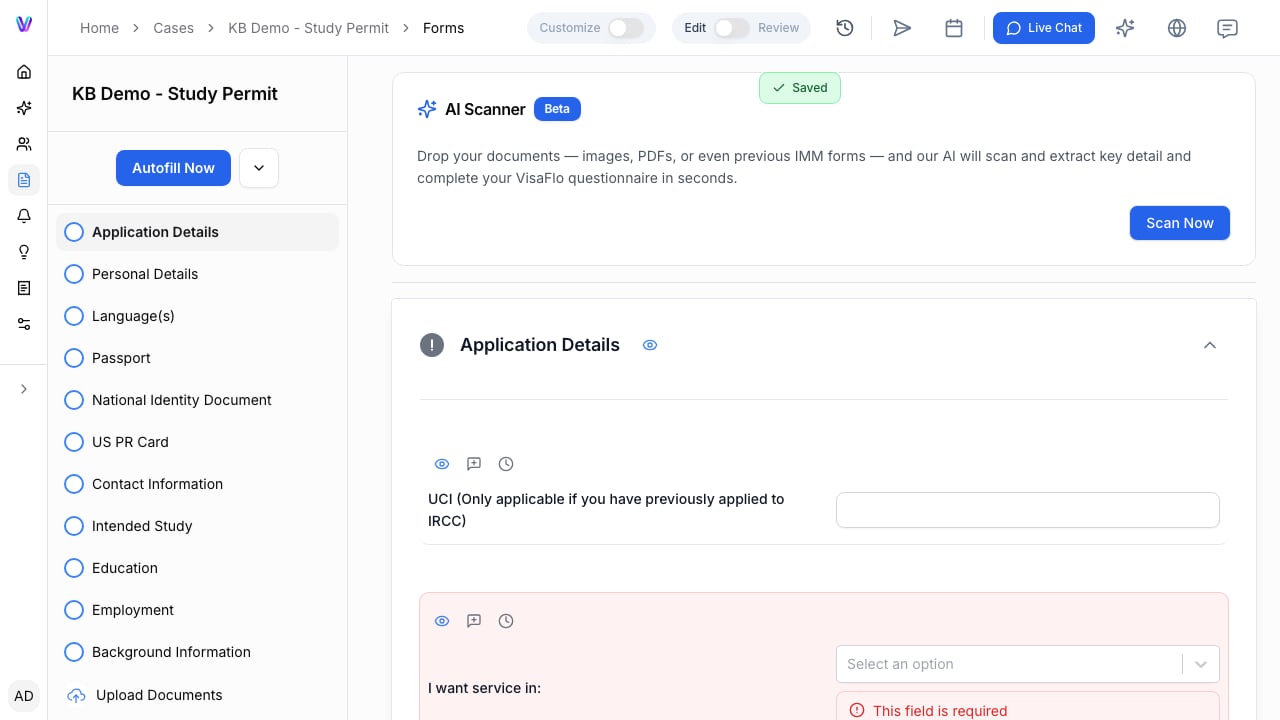
Task: Click the This field is required error icon
Action: click(x=857, y=710)
